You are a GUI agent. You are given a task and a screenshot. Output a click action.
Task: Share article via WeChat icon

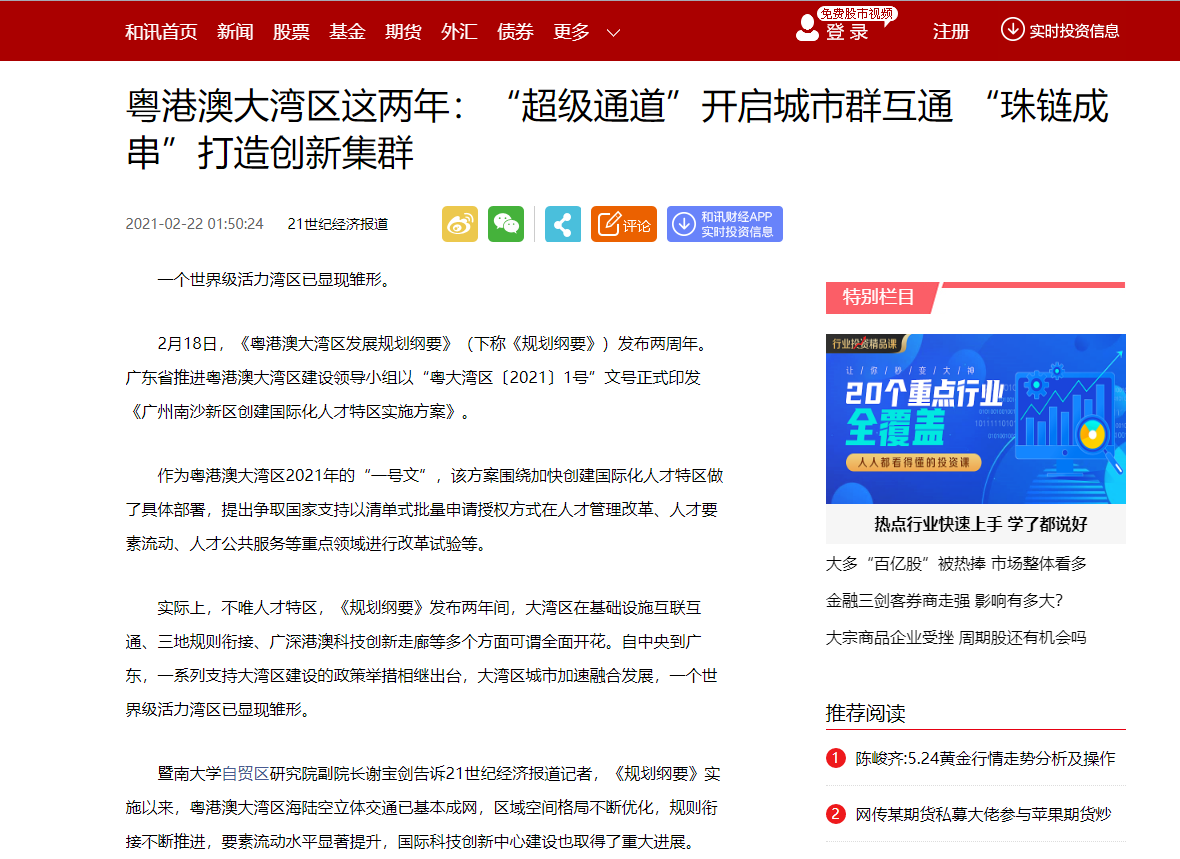coord(506,224)
